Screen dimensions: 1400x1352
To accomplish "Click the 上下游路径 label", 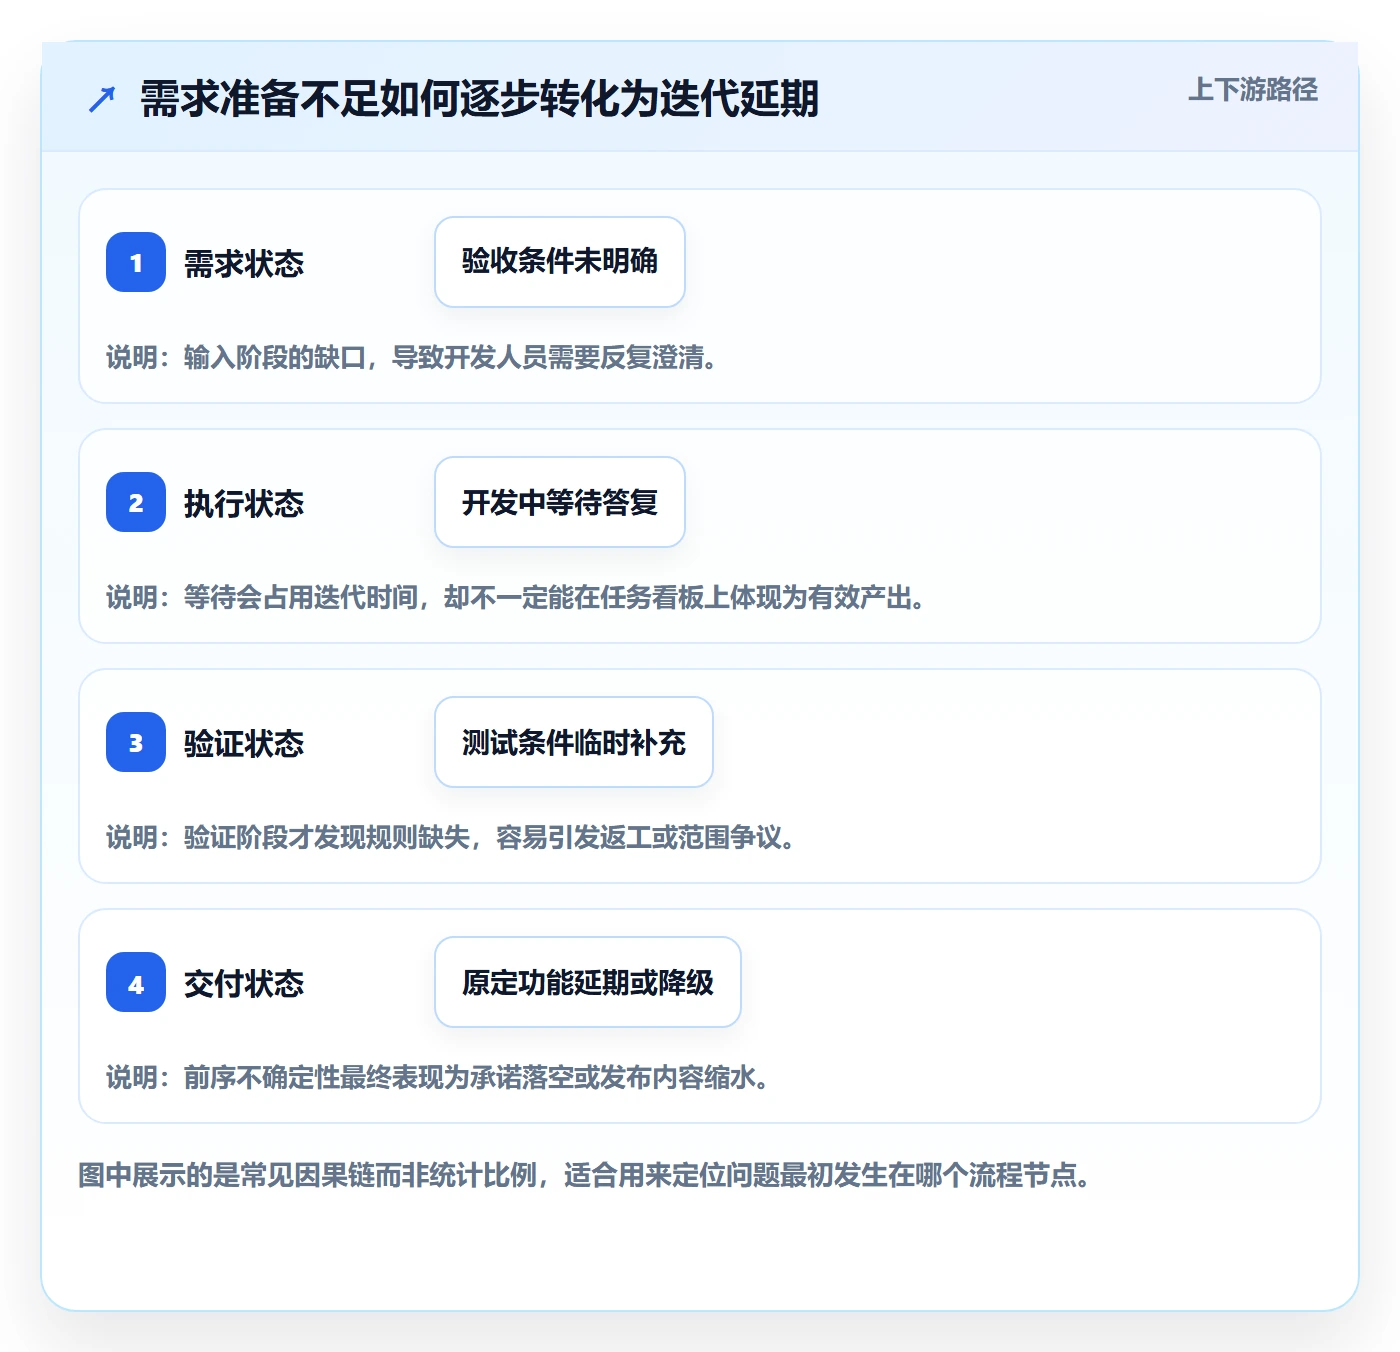I will pyautogui.click(x=1253, y=90).
